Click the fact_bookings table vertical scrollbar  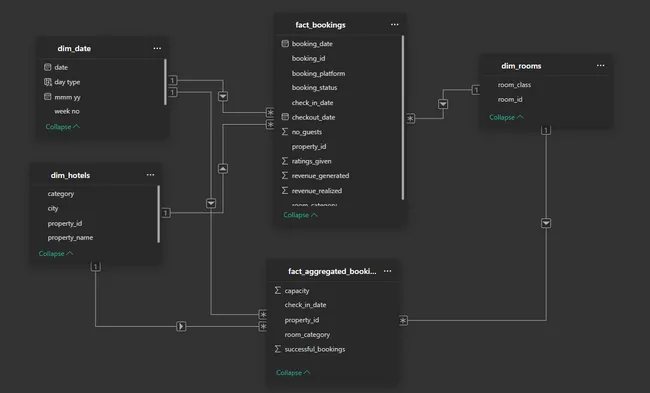[x=403, y=118]
